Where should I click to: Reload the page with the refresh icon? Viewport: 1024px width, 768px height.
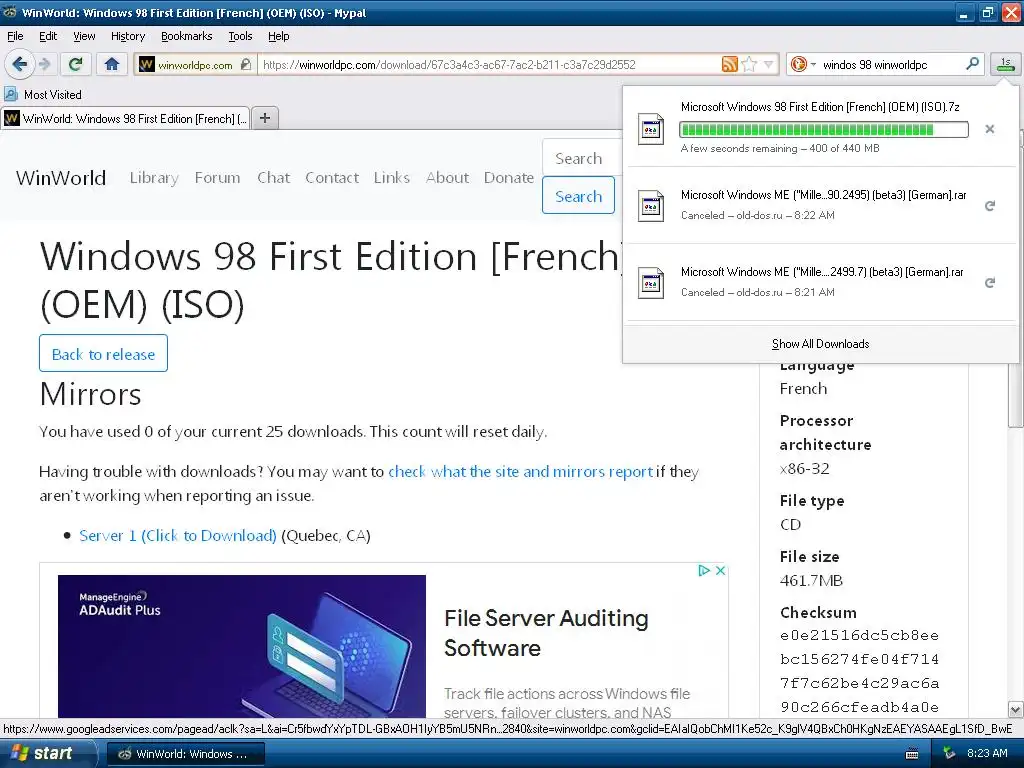click(x=76, y=64)
